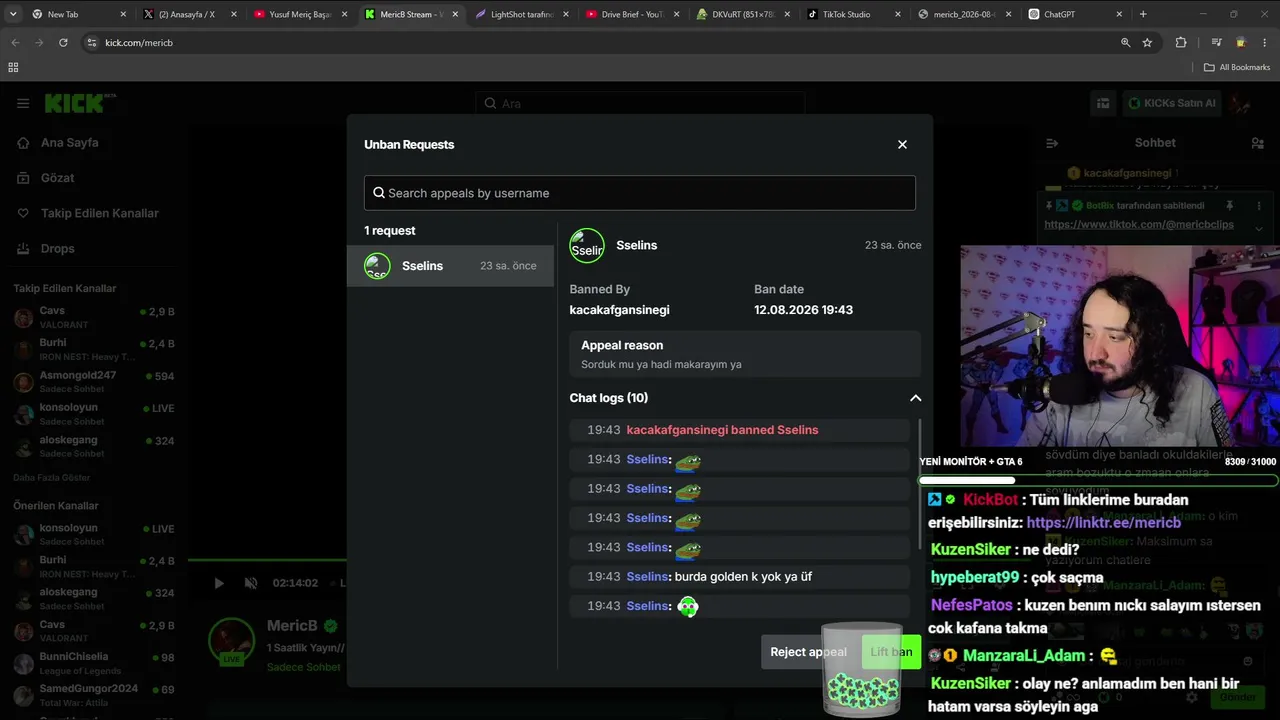Open the BunniChiselia recommended channel
1280x720 pixels.
(x=94, y=663)
